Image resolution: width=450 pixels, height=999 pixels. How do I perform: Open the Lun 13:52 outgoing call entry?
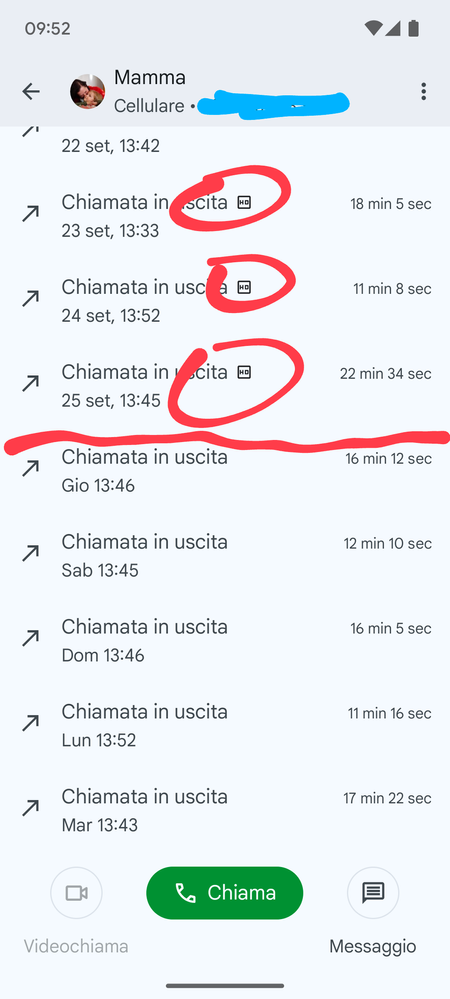[x=225, y=724]
